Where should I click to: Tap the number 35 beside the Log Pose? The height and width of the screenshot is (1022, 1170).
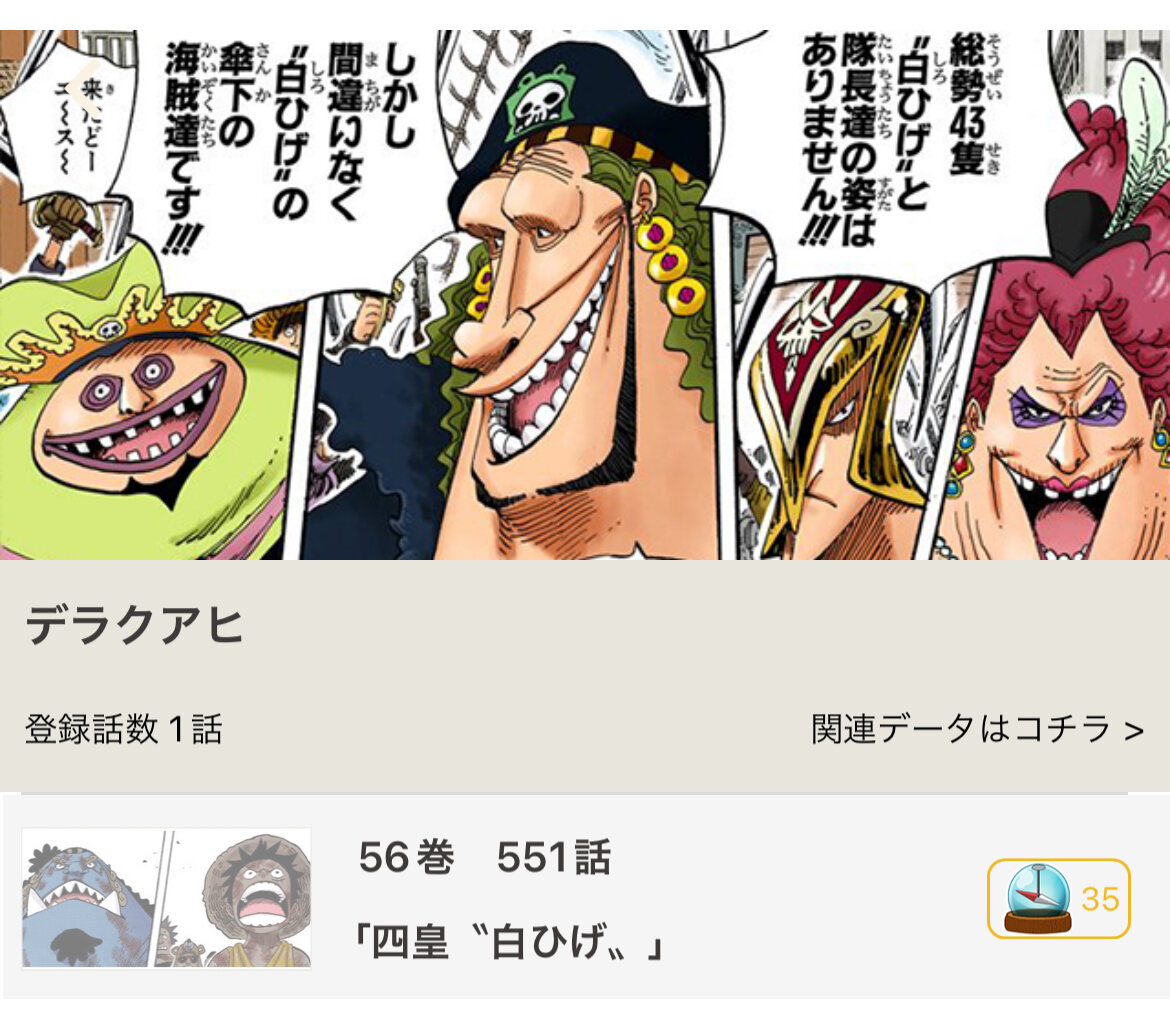(1100, 899)
